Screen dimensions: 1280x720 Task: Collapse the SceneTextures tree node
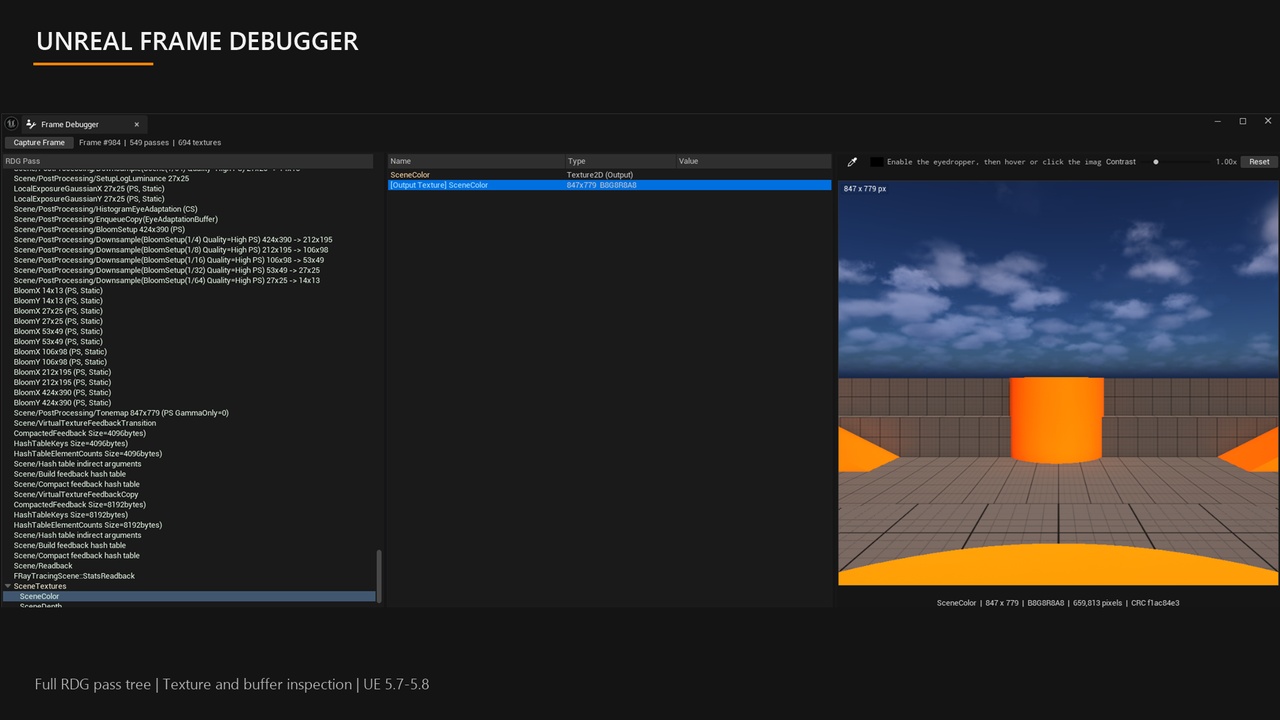click(x=8, y=586)
